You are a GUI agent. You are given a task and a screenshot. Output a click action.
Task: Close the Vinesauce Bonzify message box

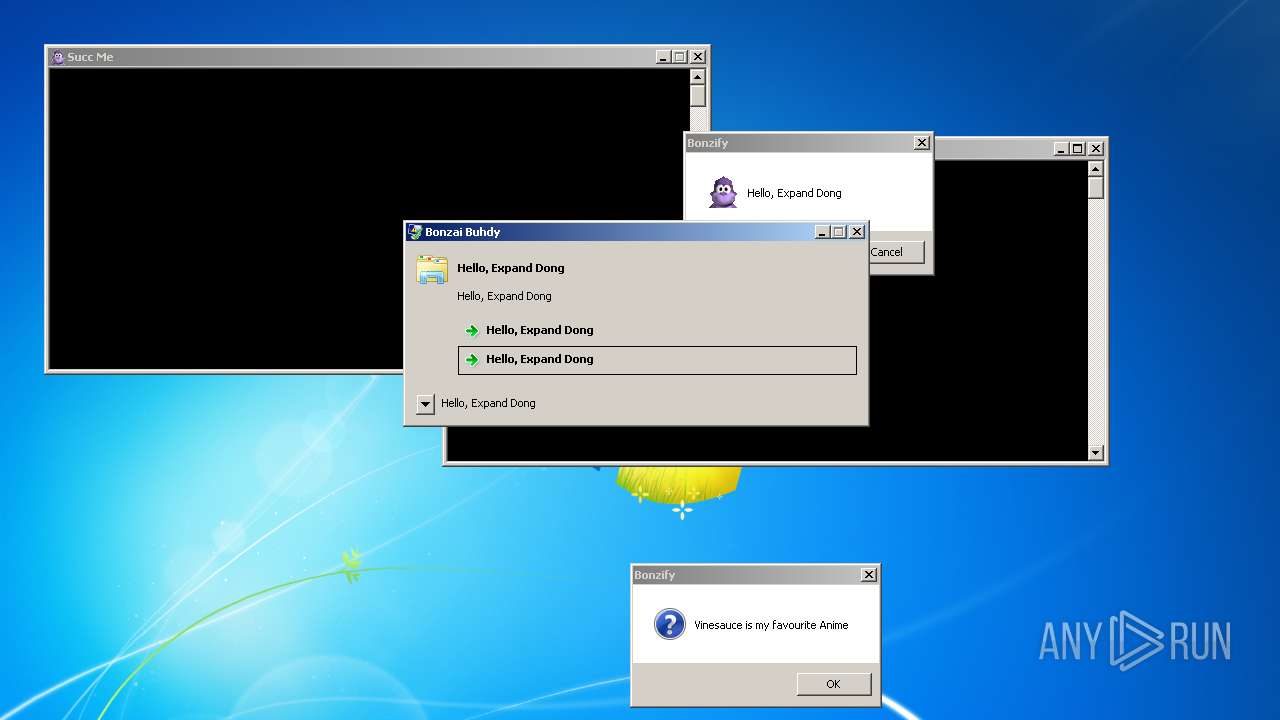pyautogui.click(x=869, y=575)
